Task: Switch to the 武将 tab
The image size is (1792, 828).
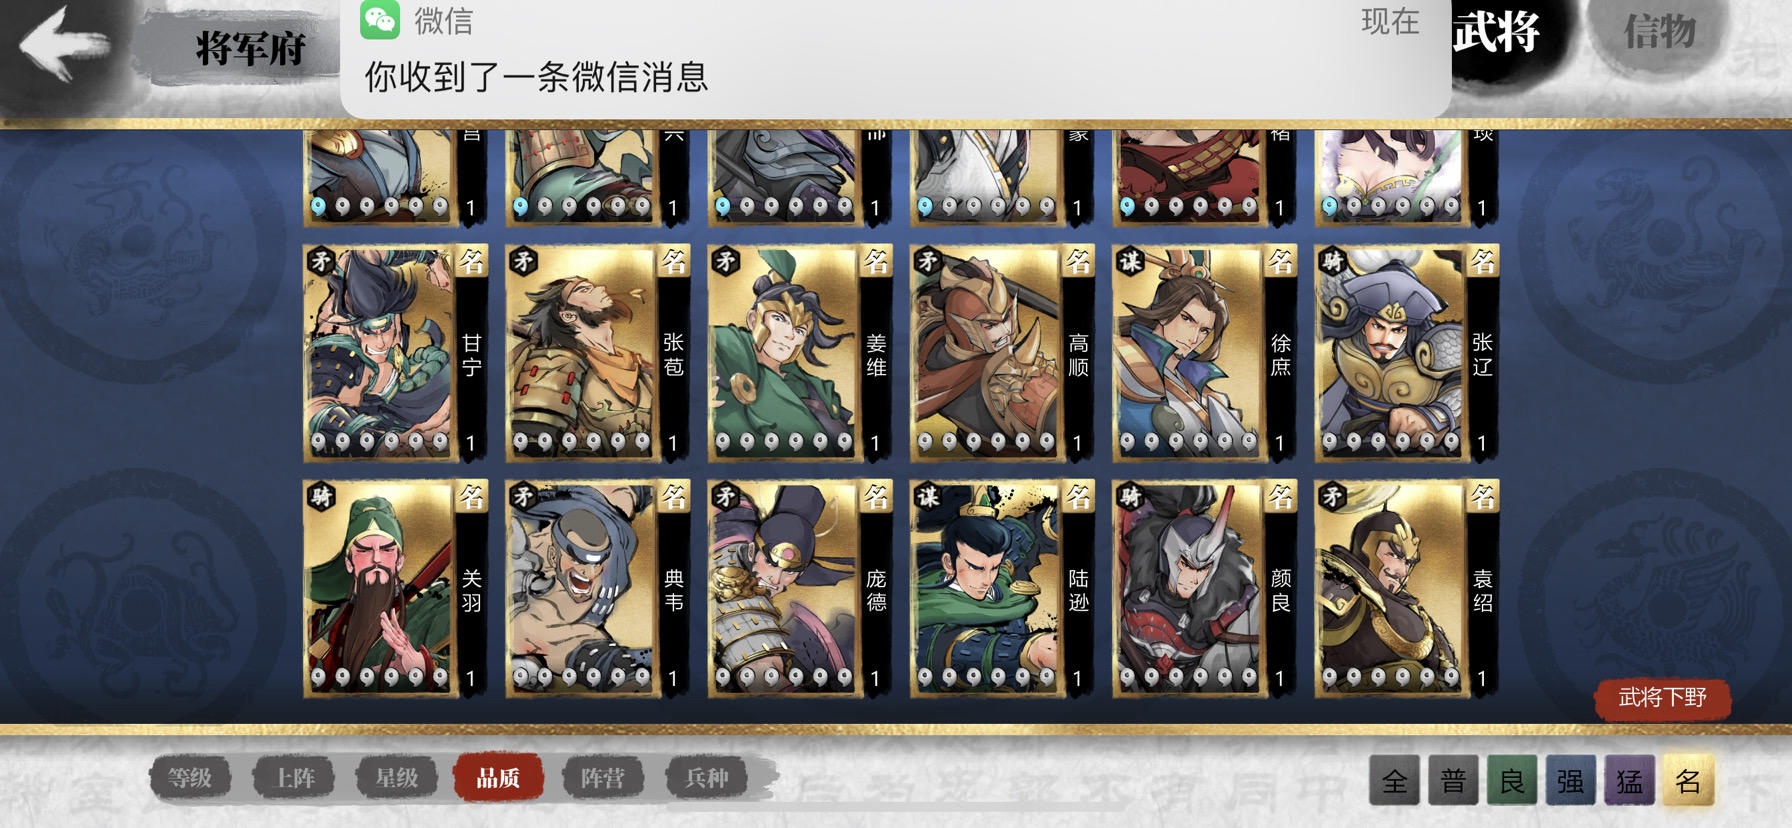Action: click(x=1497, y=33)
